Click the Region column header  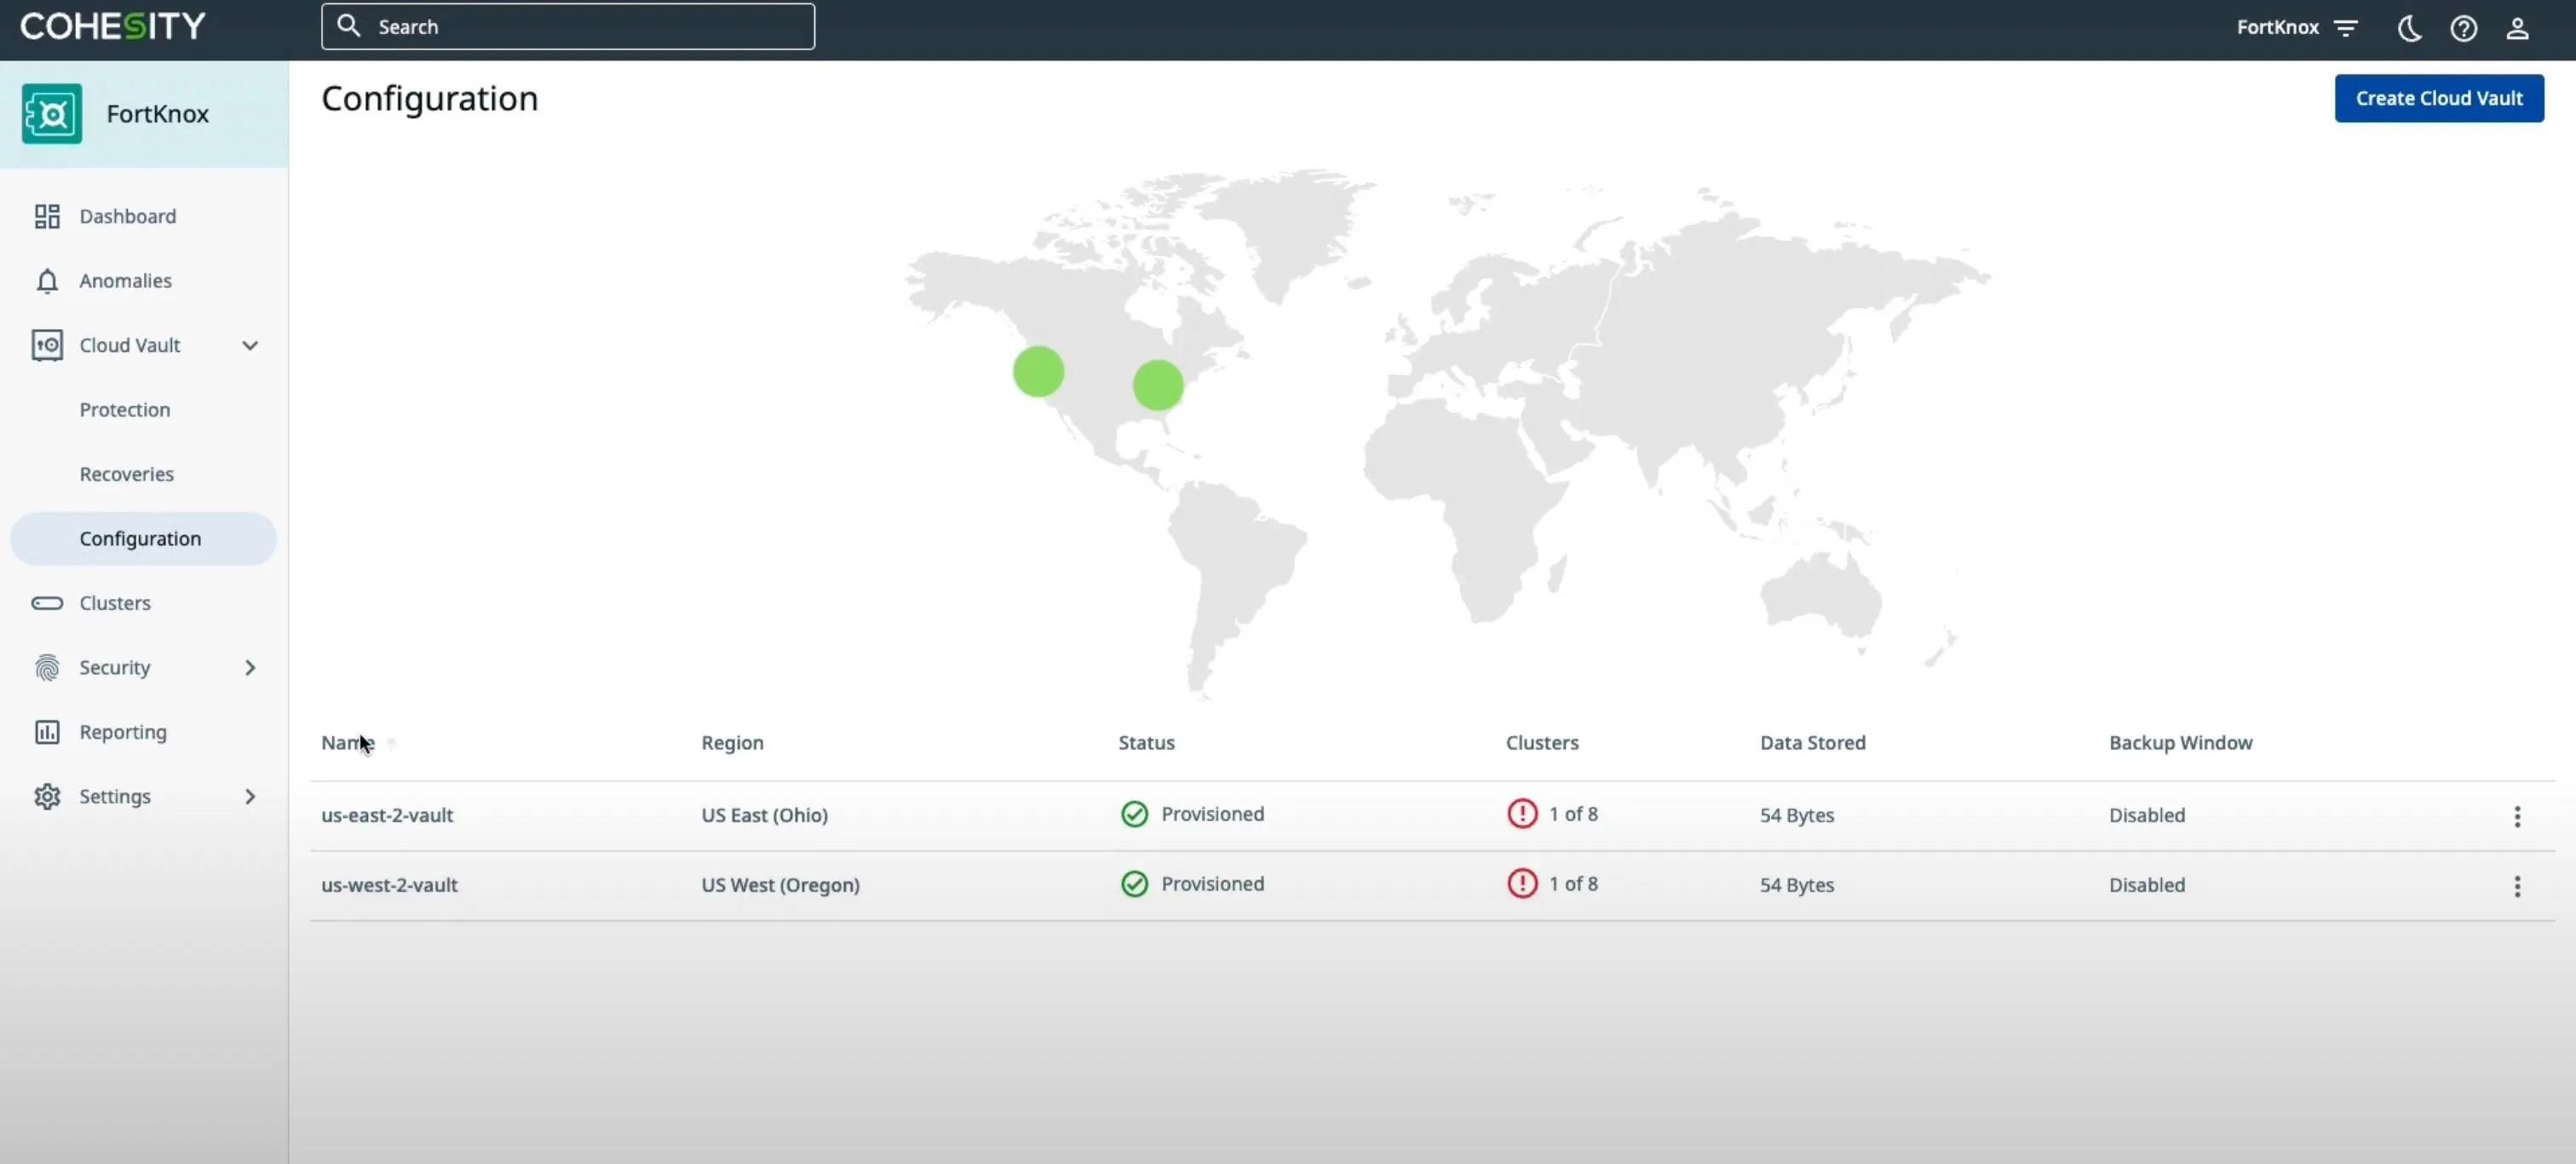(x=732, y=743)
